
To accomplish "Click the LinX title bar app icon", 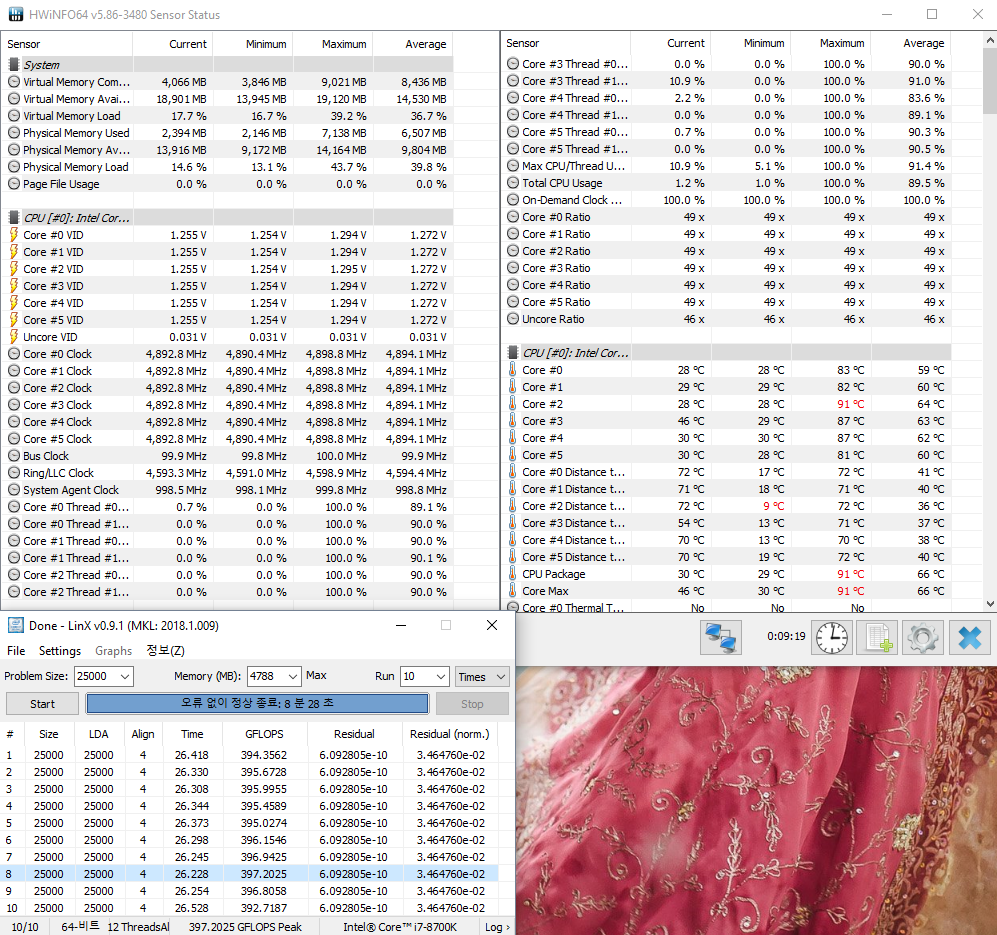I will (15, 625).
